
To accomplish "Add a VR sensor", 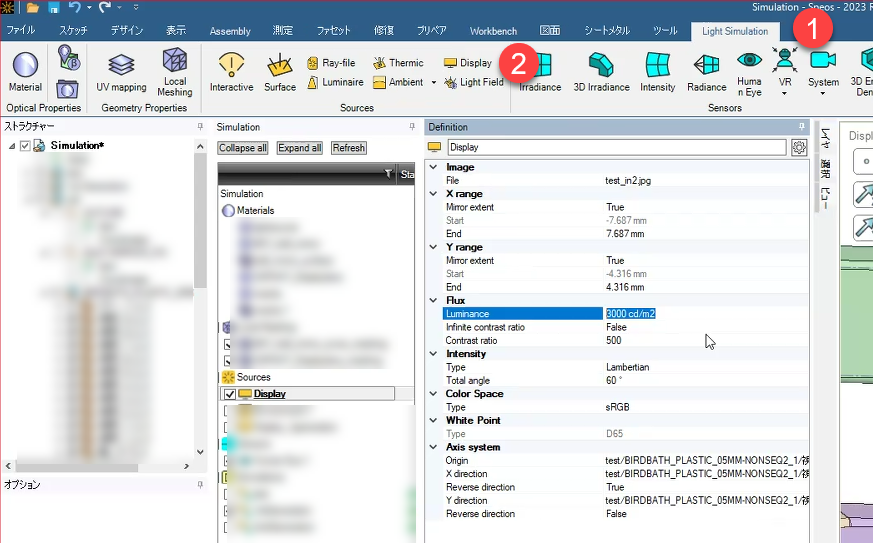I will tap(784, 71).
